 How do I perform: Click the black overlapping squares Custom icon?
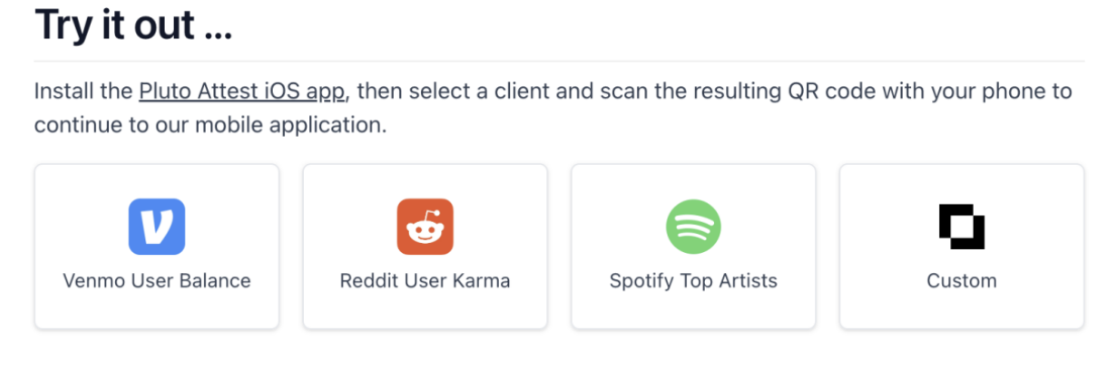click(962, 227)
